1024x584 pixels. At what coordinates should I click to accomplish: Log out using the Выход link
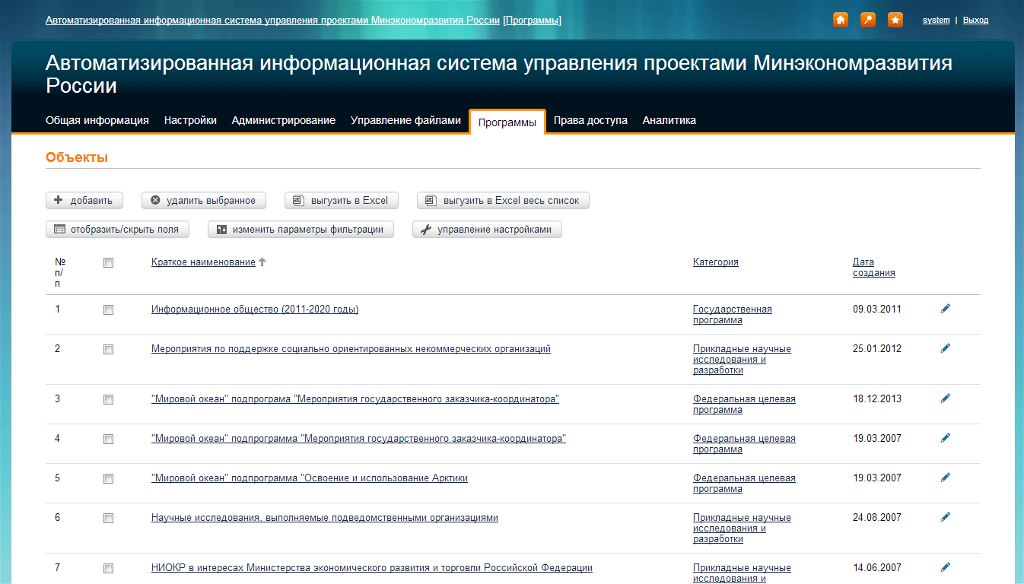click(975, 20)
